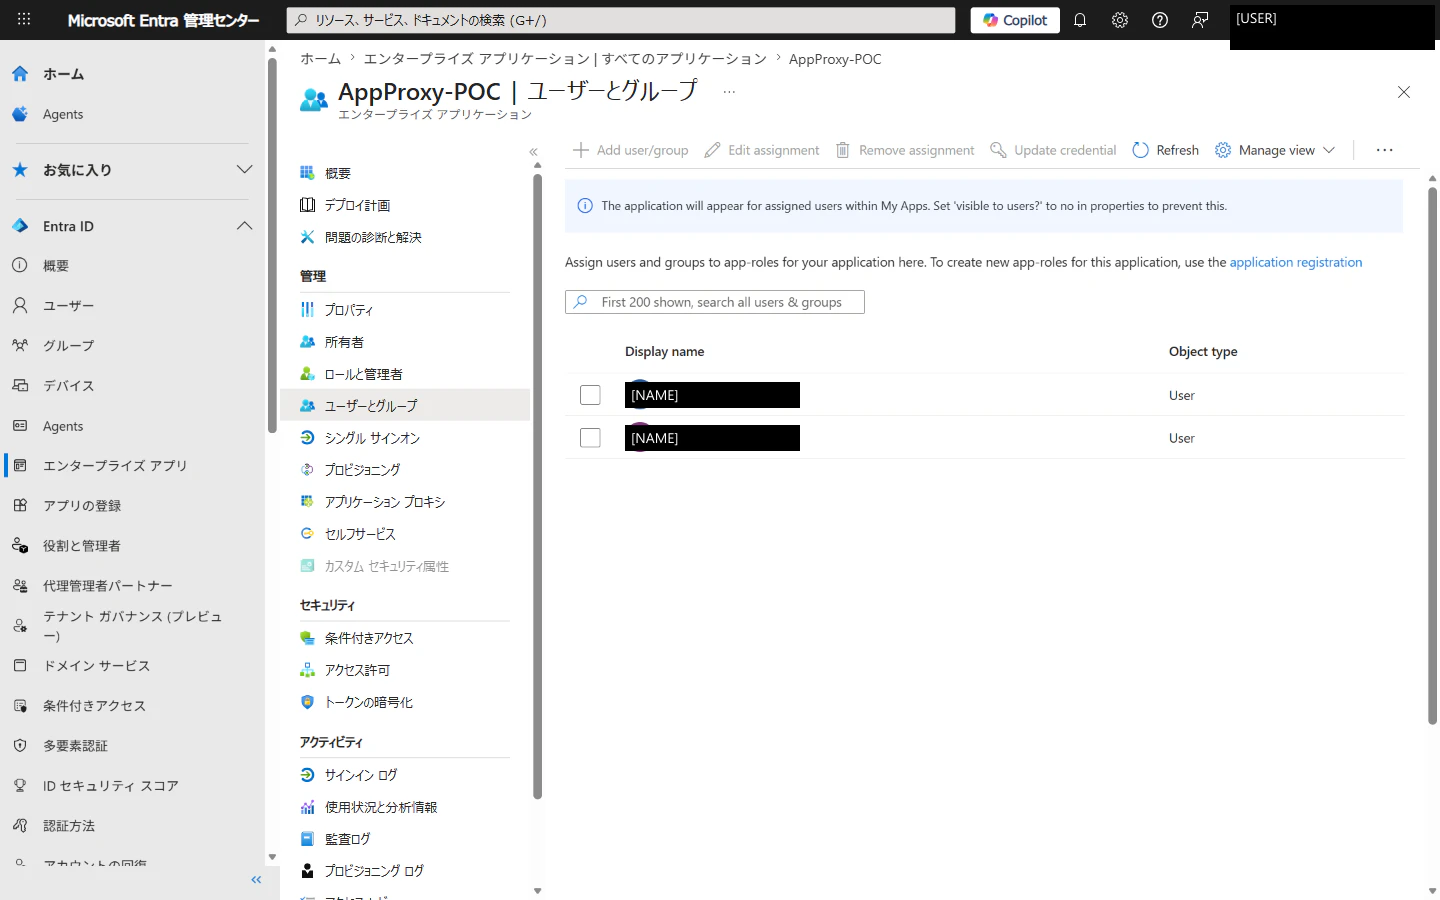Open プロビジョニング menu item under 管理
This screenshot has height=900, width=1440.
[362, 470]
